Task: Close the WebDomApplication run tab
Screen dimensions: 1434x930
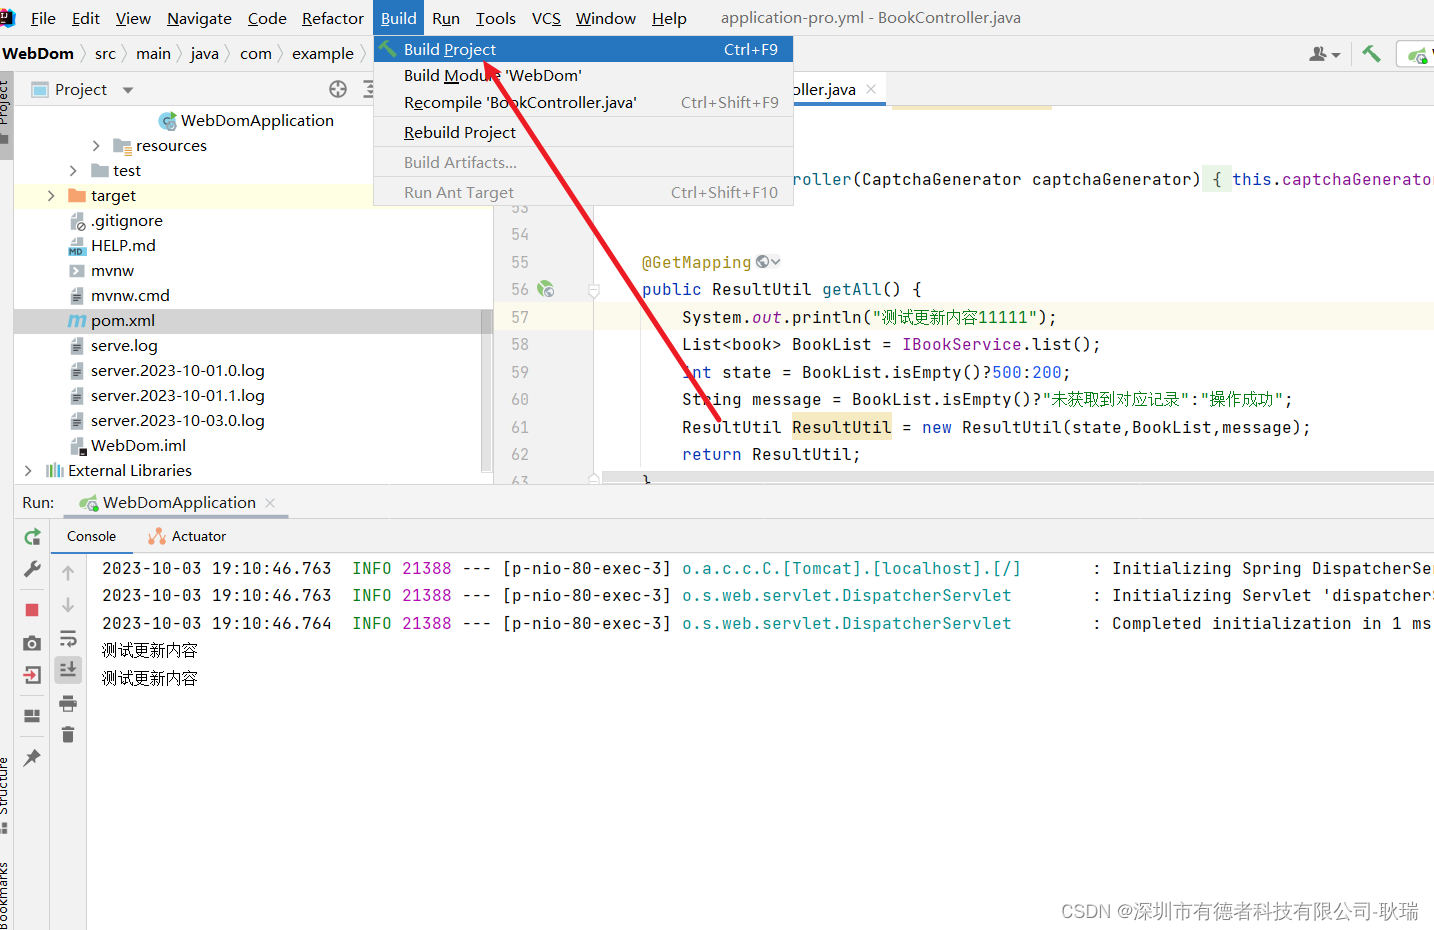Action: coord(270,503)
